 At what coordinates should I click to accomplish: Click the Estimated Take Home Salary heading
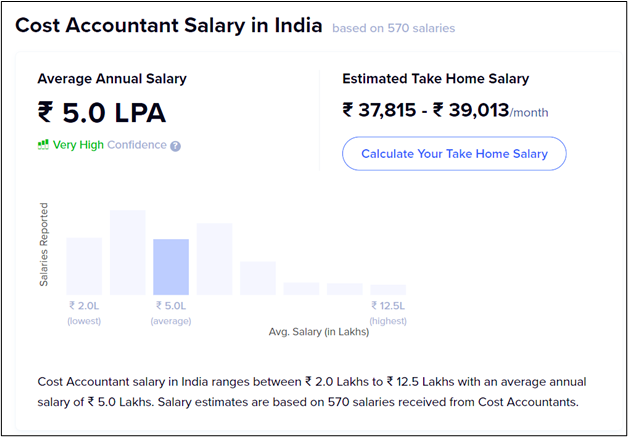click(x=436, y=79)
